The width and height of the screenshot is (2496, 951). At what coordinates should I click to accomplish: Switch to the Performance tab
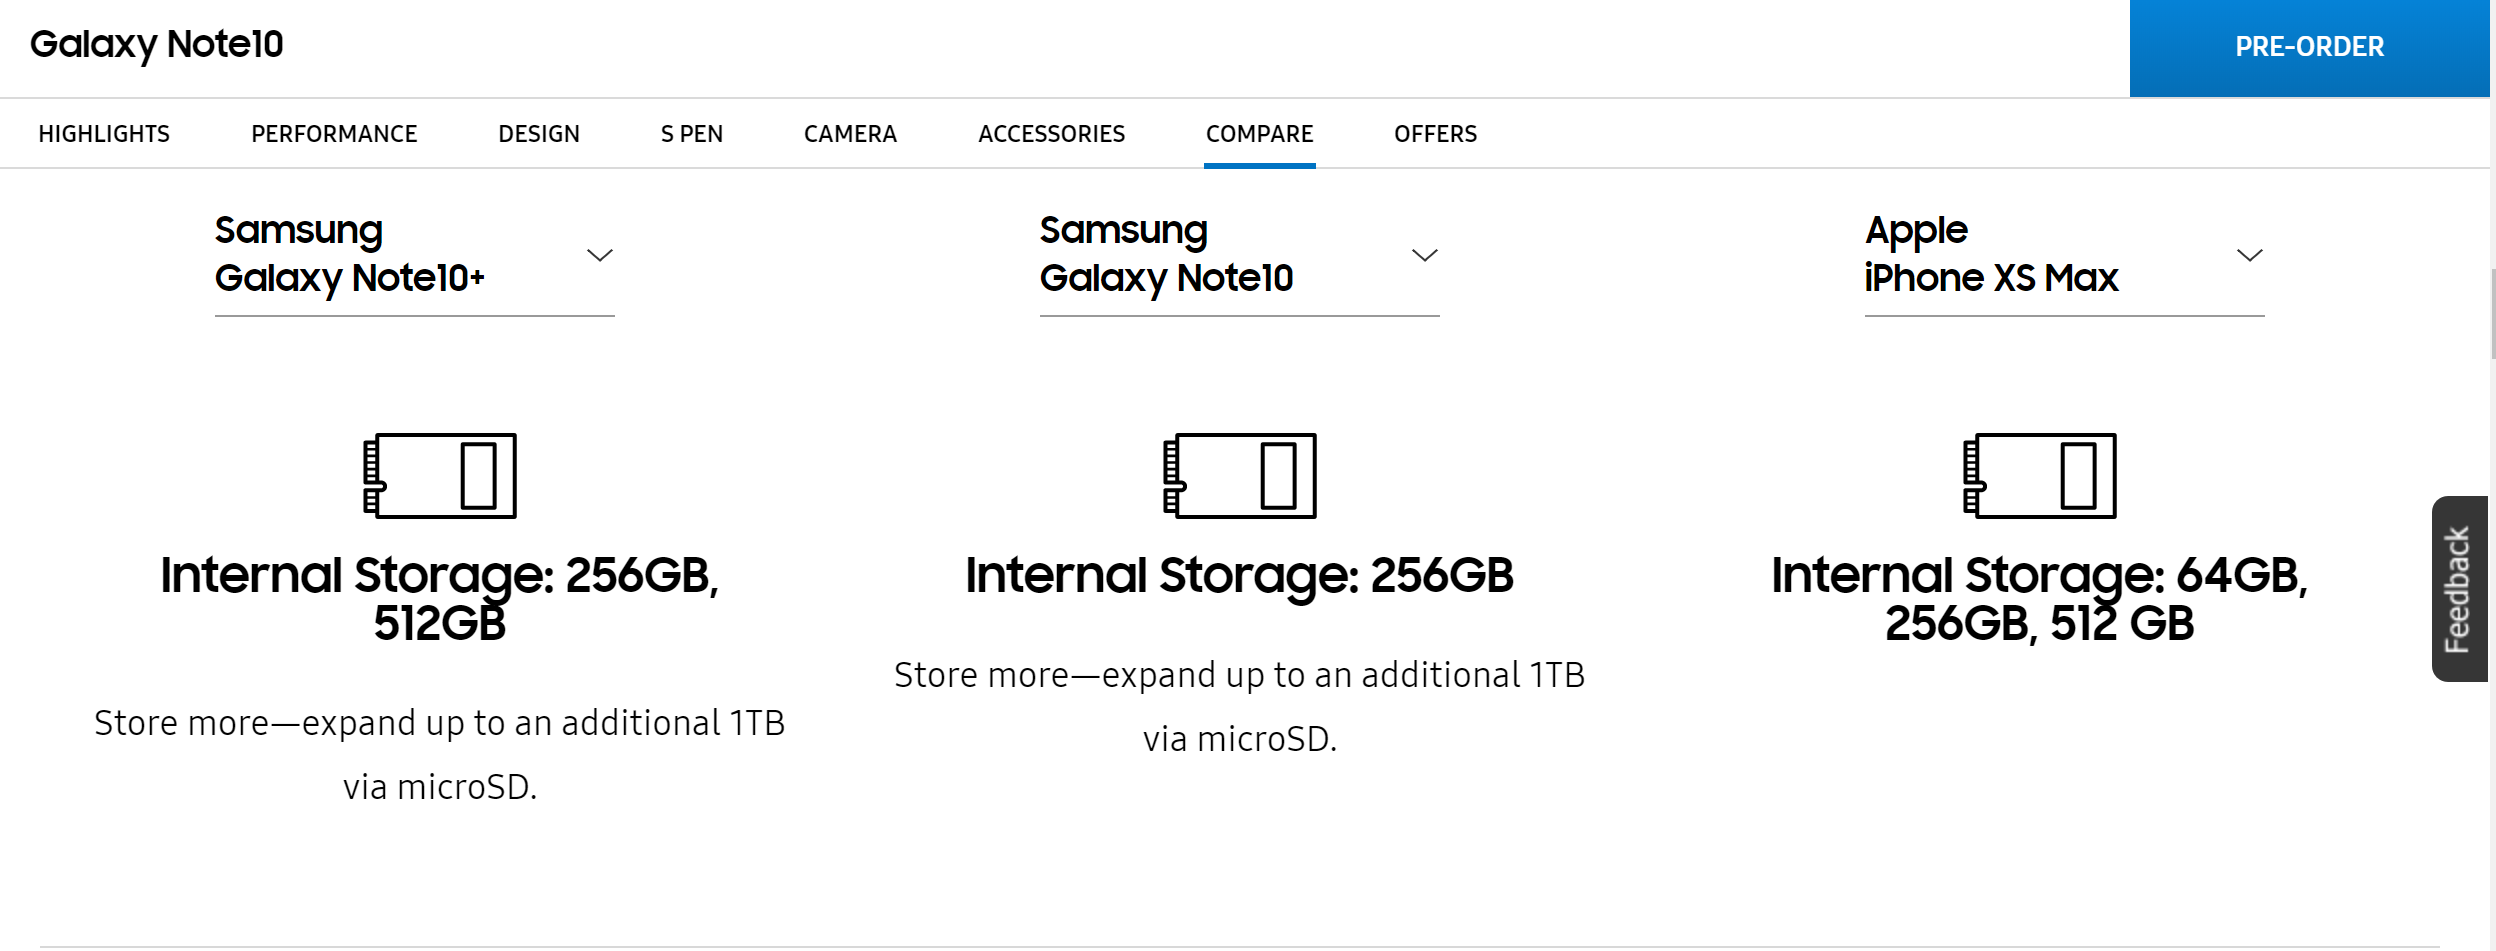click(x=334, y=134)
